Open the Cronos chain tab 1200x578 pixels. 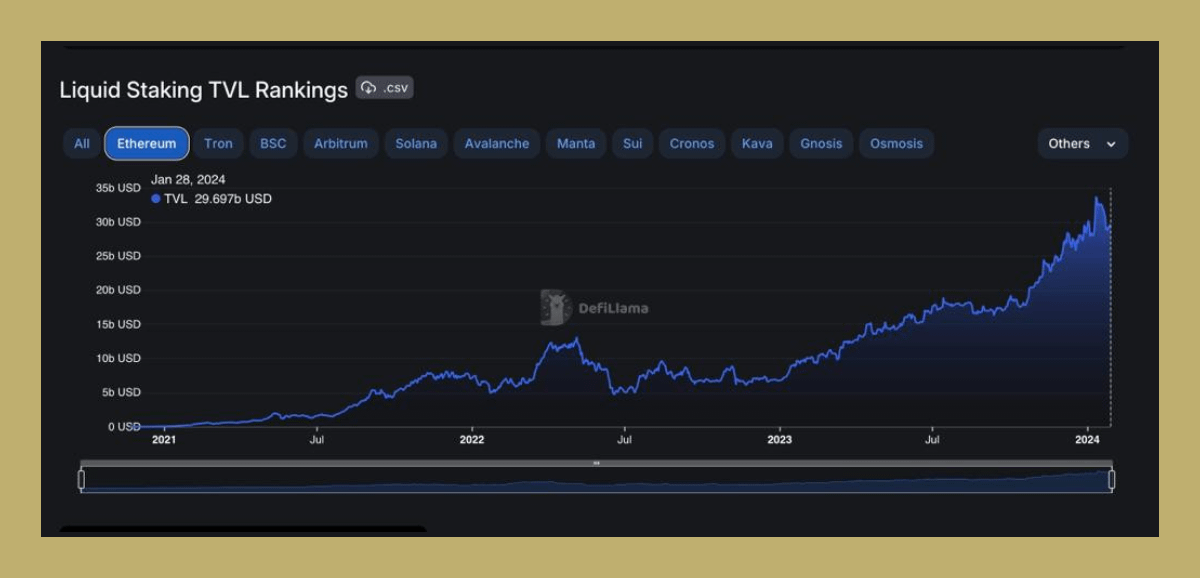point(692,144)
